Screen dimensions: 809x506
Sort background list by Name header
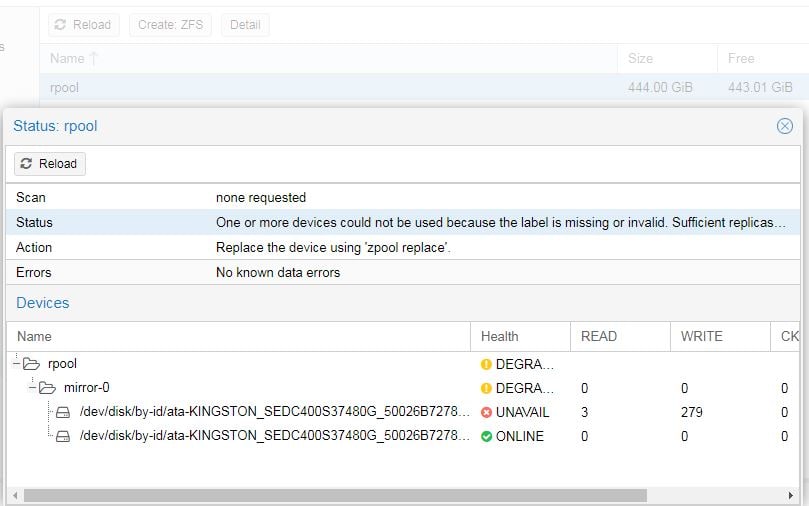[328, 58]
